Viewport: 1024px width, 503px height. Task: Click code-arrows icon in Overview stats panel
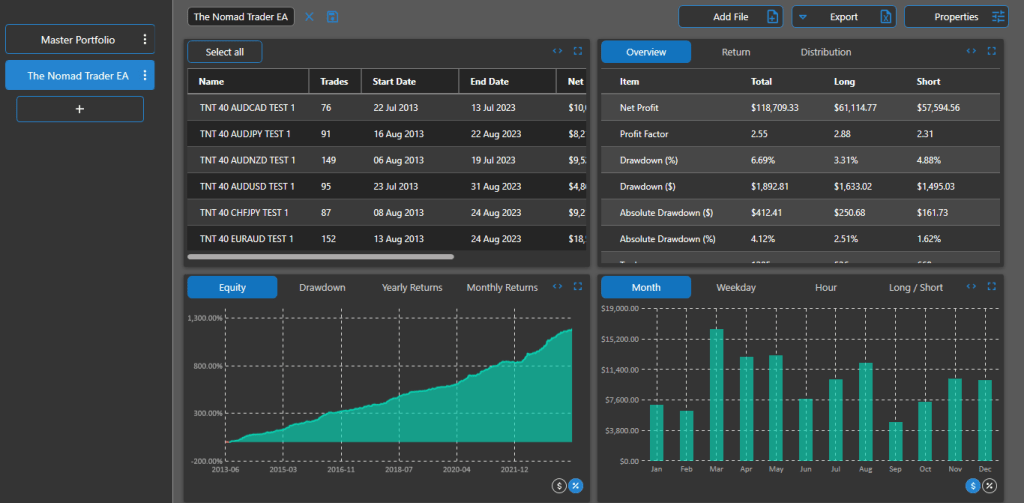tap(970, 52)
